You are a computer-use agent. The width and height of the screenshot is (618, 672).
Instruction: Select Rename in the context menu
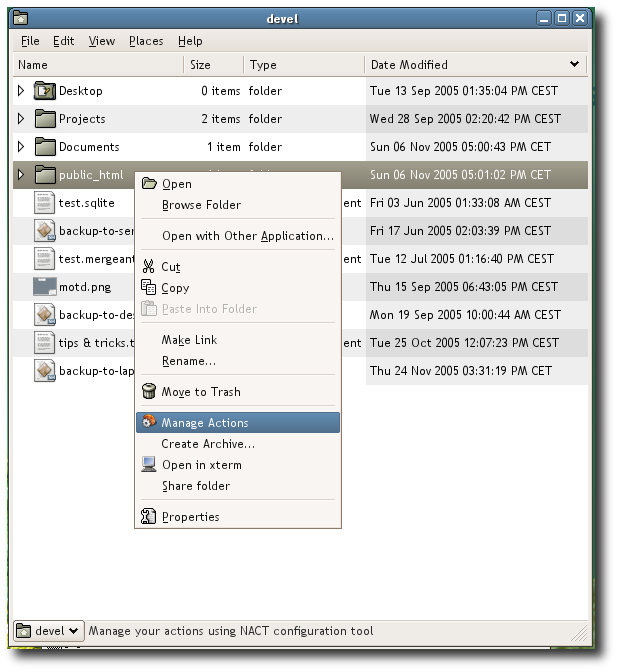pyautogui.click(x=238, y=361)
